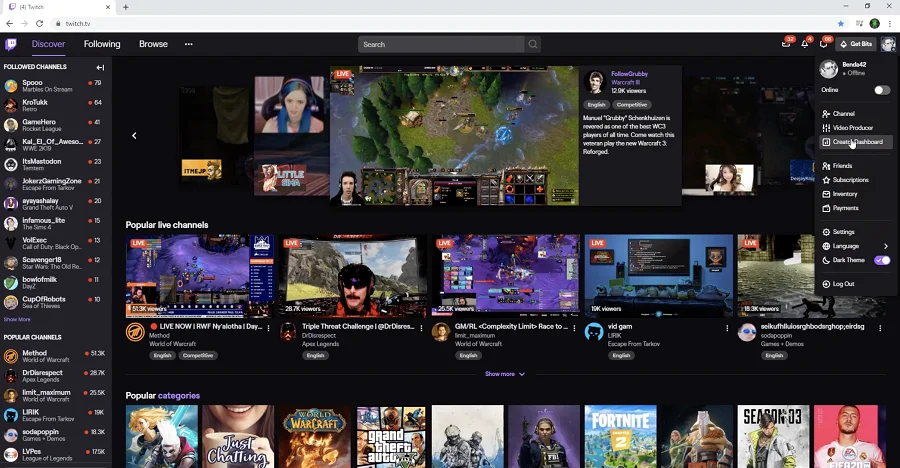Switch to the Following tab

pos(102,44)
